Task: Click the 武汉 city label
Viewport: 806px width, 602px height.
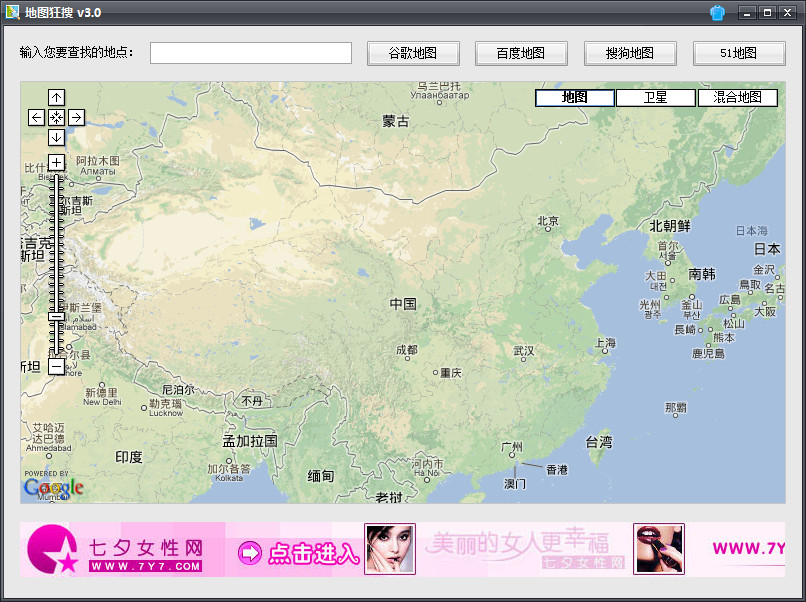Action: (x=524, y=351)
